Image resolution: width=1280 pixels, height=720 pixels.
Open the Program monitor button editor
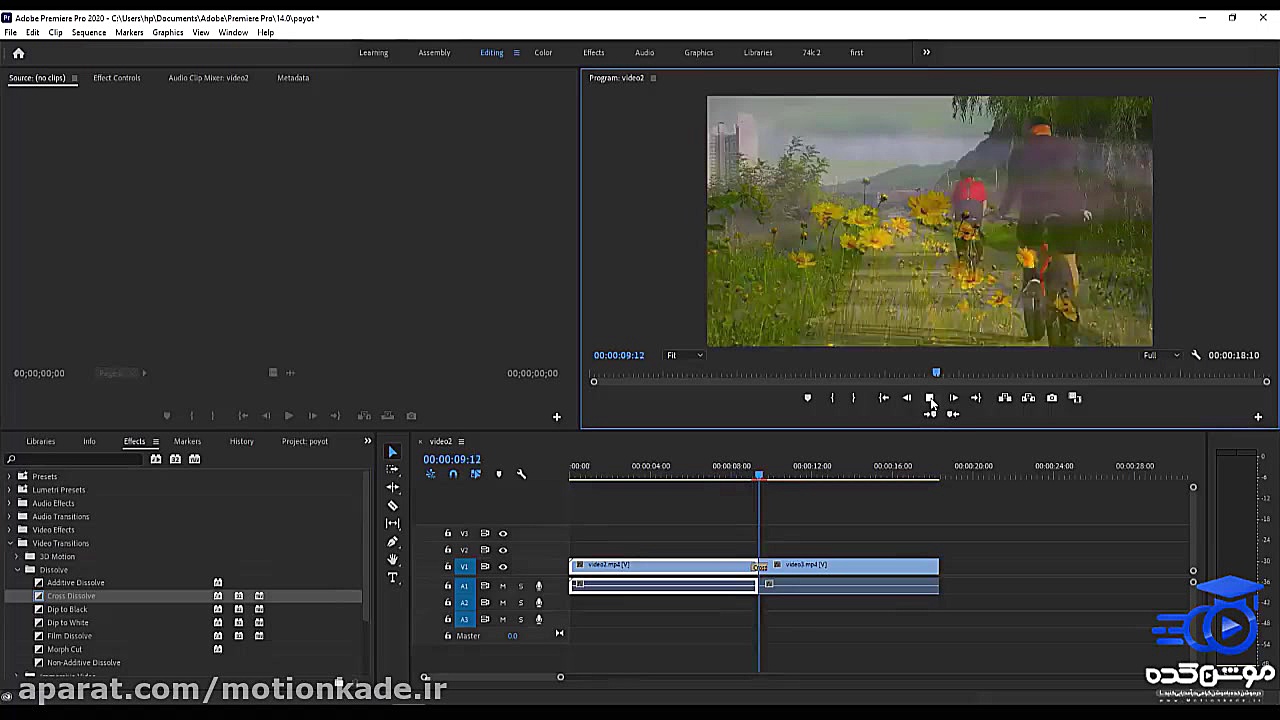[1258, 416]
